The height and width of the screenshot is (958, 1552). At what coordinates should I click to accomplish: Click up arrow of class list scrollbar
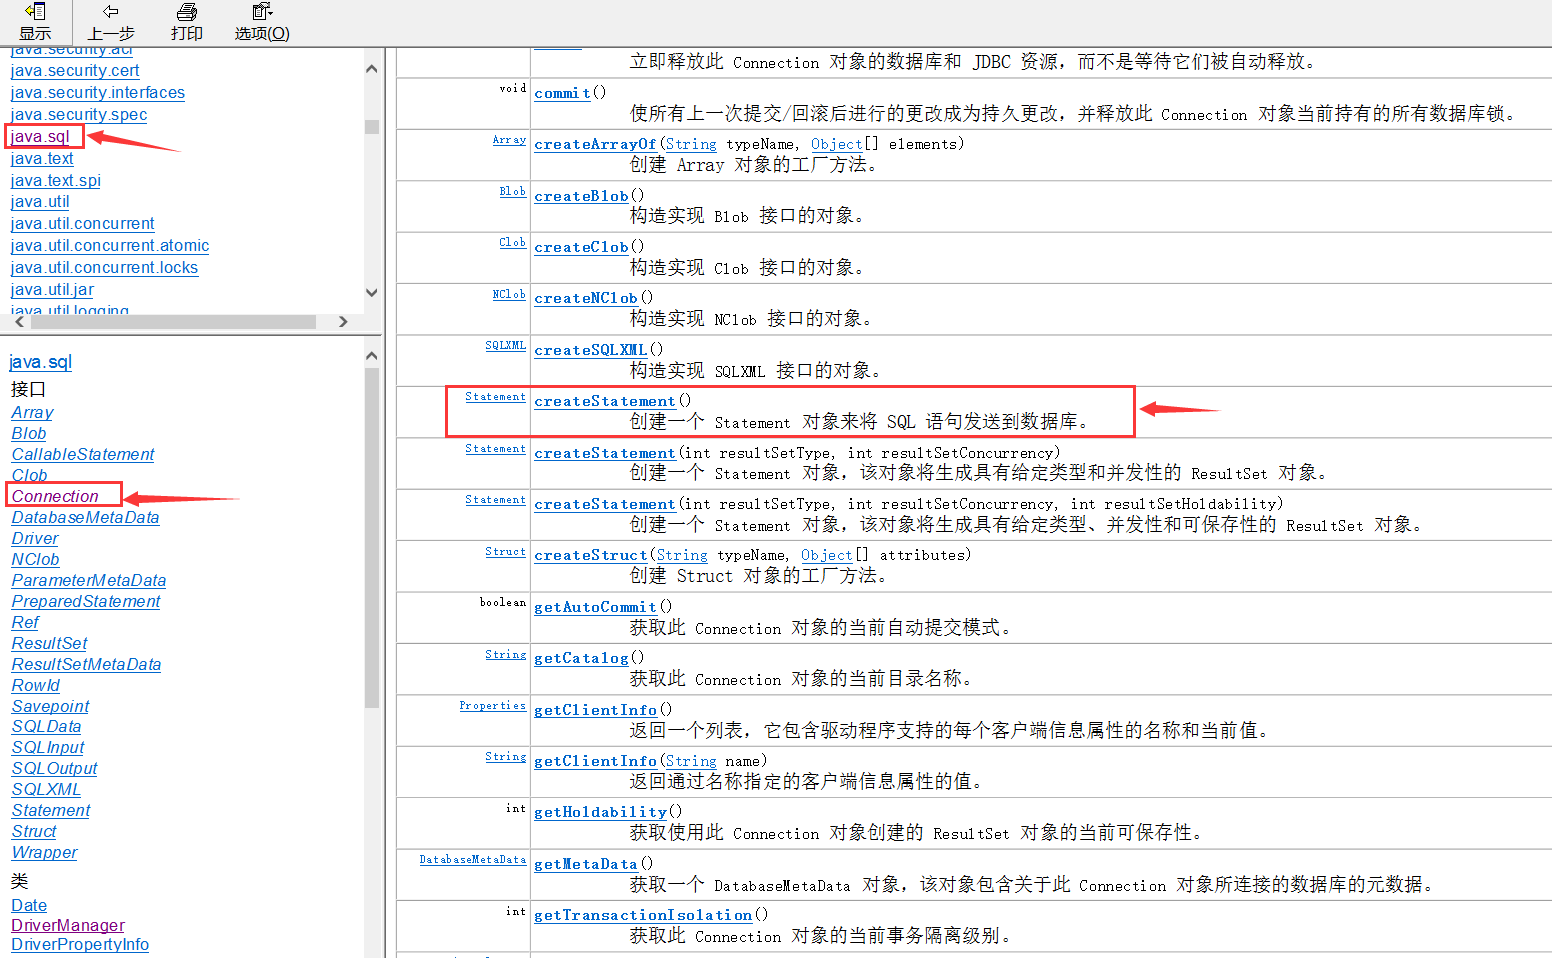tap(372, 356)
